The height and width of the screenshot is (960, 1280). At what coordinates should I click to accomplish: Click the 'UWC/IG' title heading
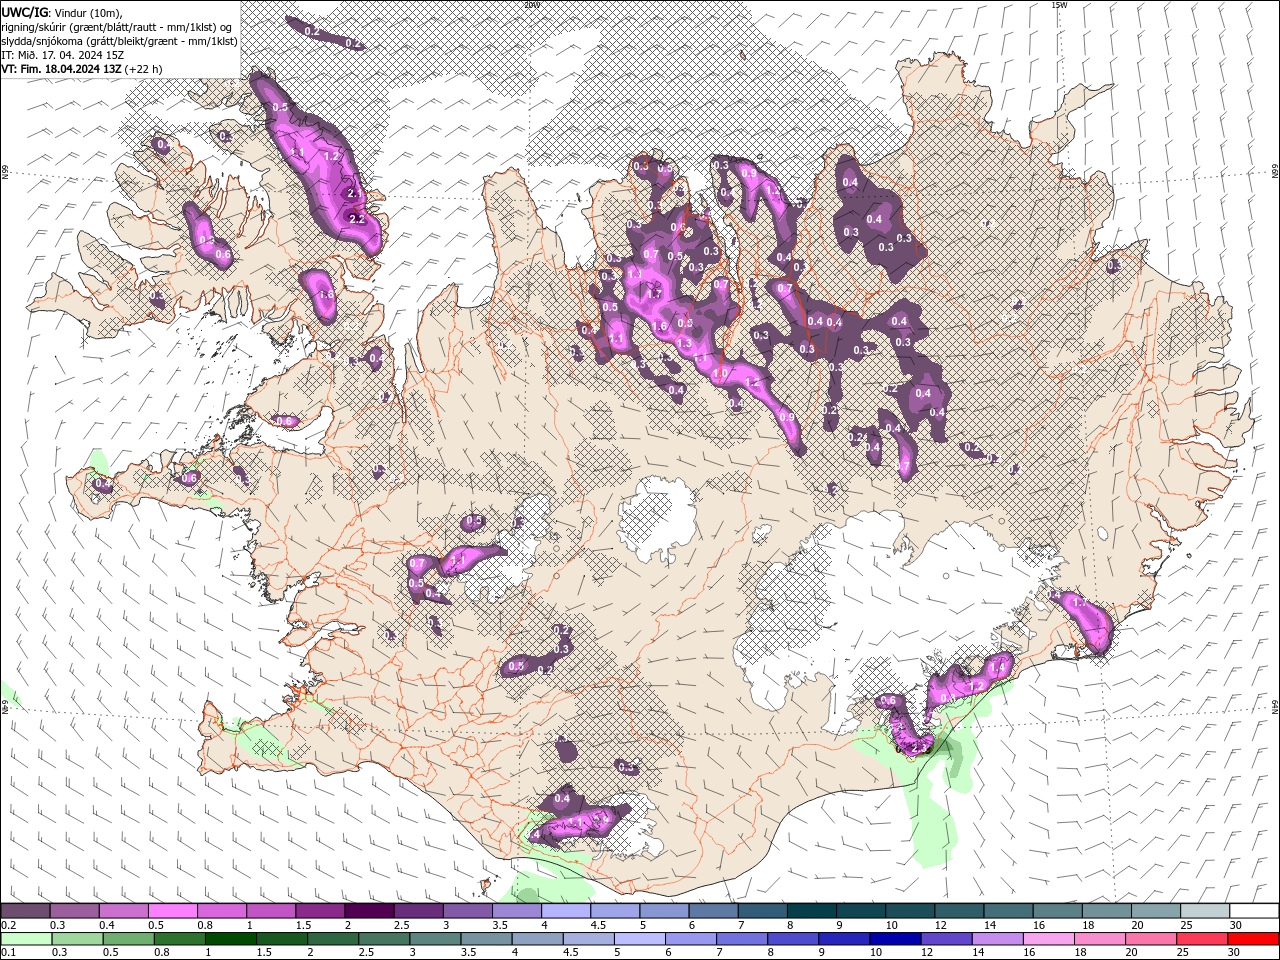coord(24,12)
